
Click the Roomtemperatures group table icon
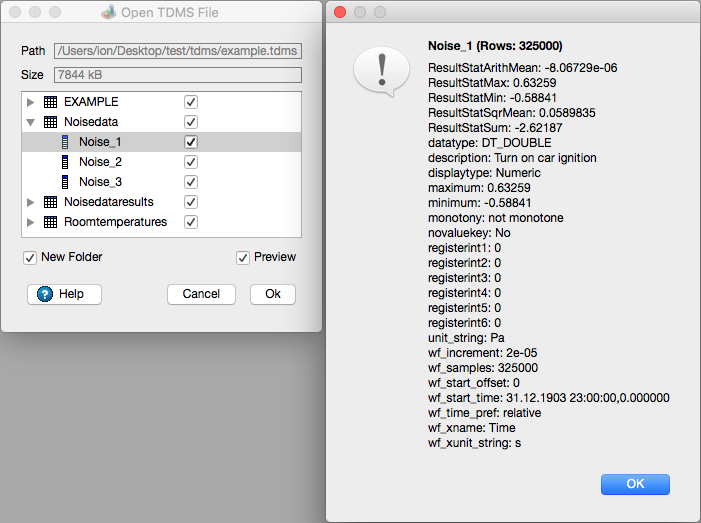click(50, 222)
